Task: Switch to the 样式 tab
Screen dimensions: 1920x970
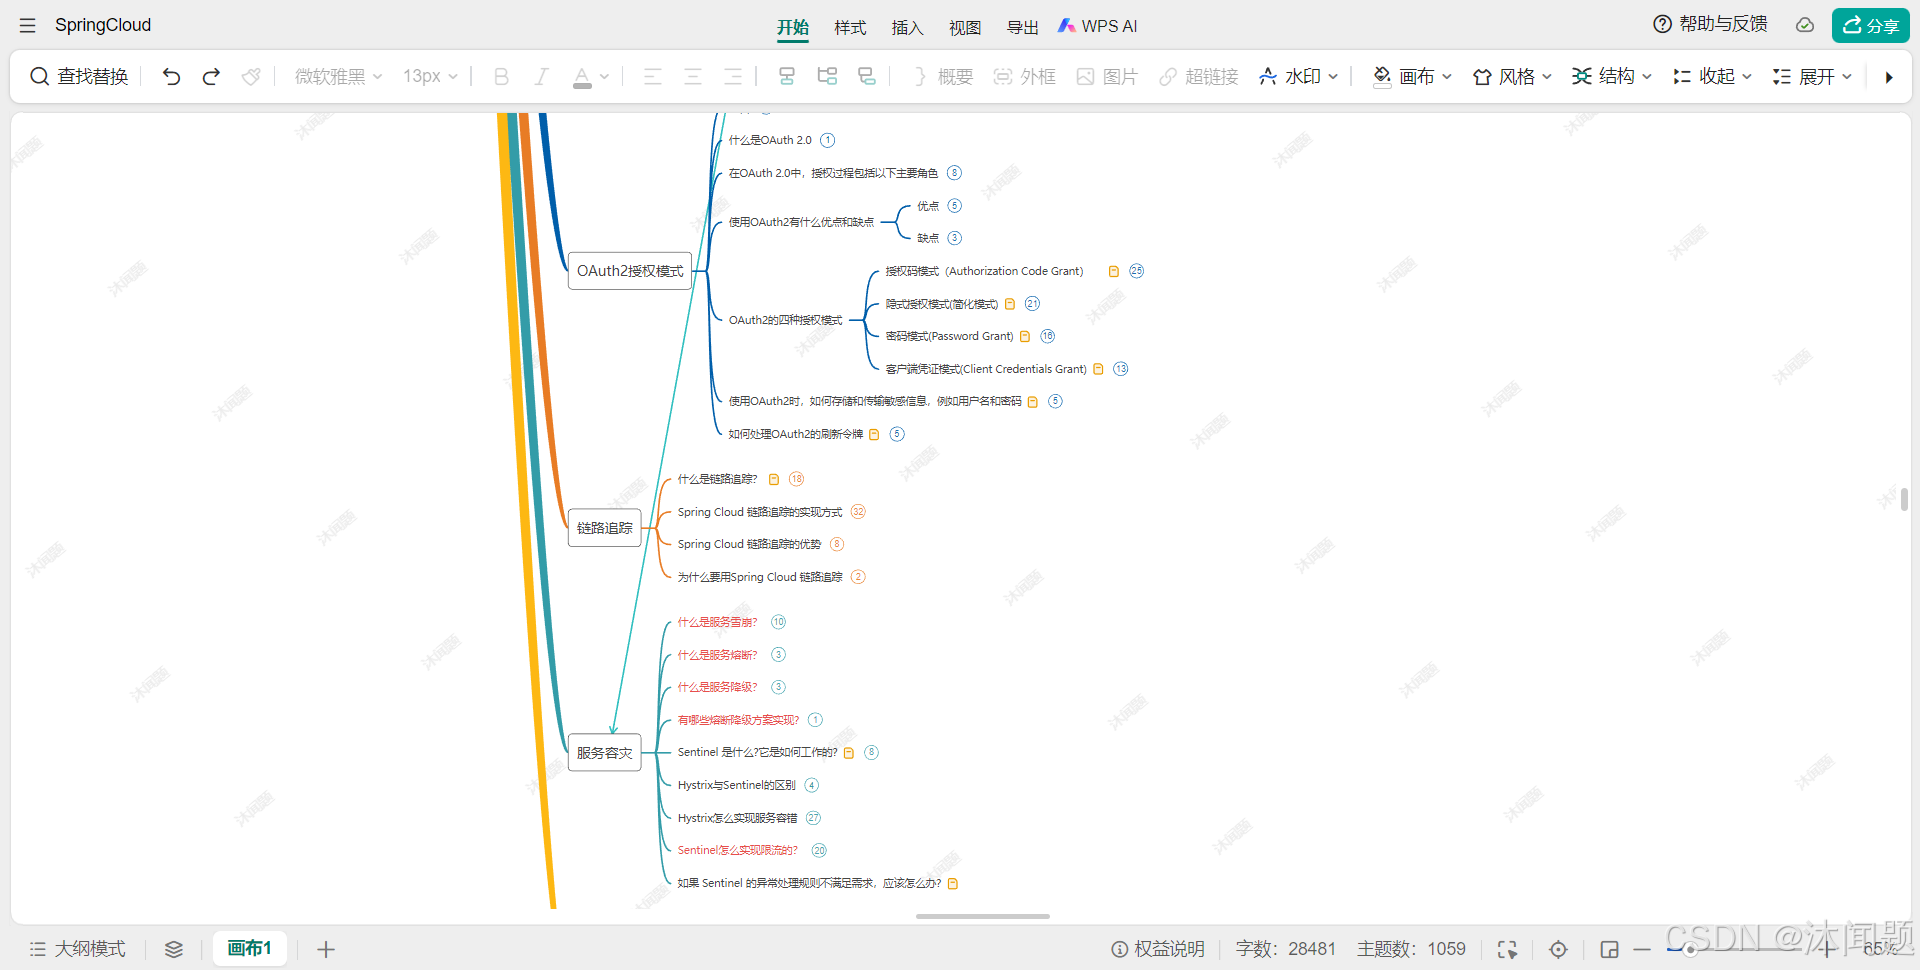Action: click(x=850, y=27)
